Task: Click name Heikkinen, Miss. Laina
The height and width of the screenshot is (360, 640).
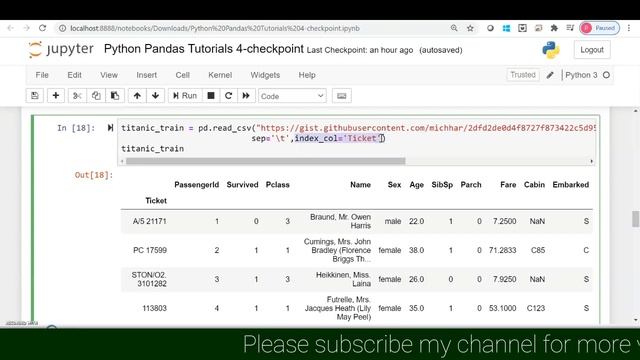Action: click(x=343, y=279)
